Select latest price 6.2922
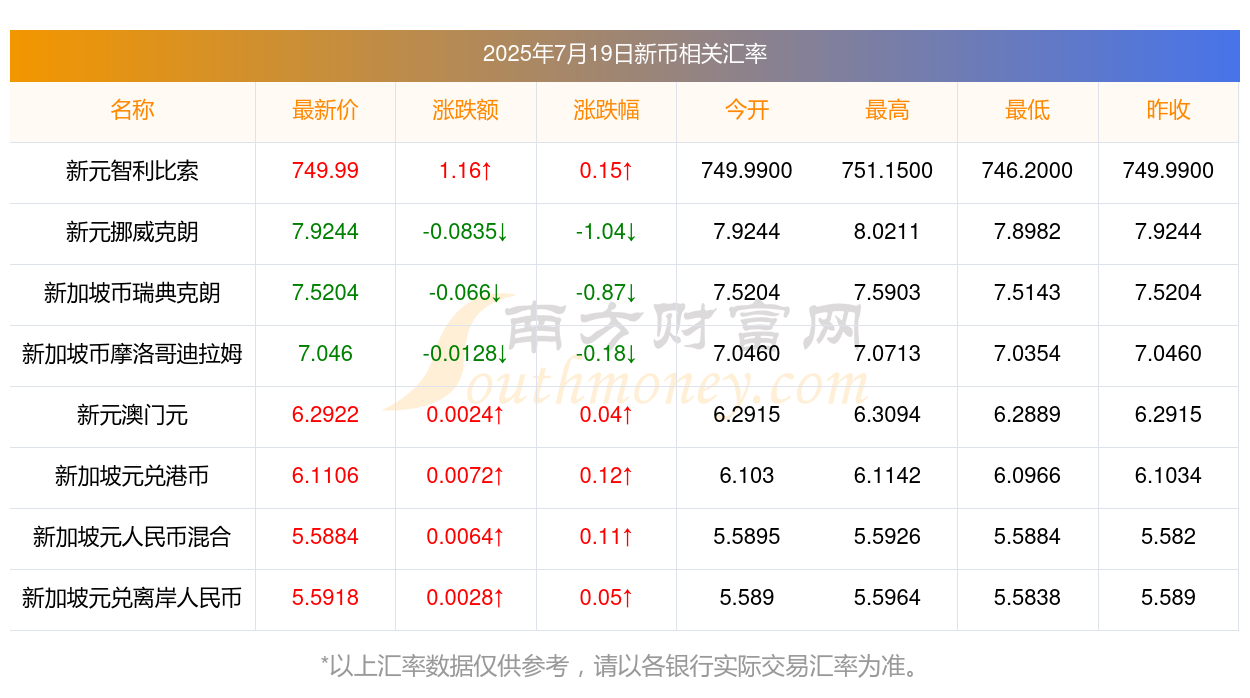The height and width of the screenshot is (698, 1250). coord(325,415)
